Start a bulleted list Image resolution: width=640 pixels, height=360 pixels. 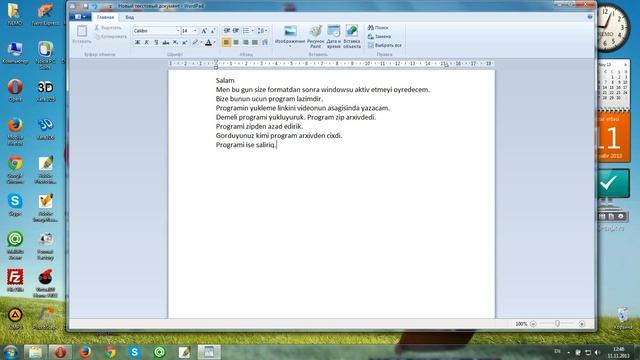pyautogui.click(x=246, y=31)
